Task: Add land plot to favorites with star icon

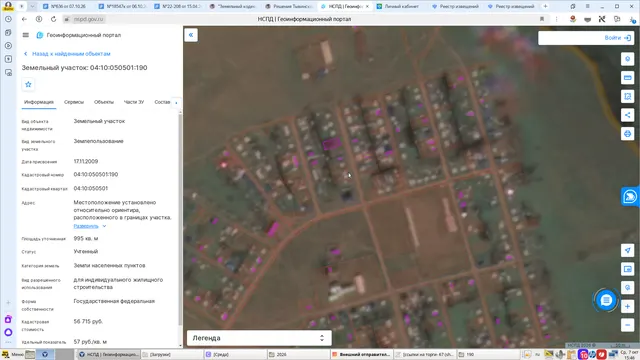Action: [x=28, y=84]
